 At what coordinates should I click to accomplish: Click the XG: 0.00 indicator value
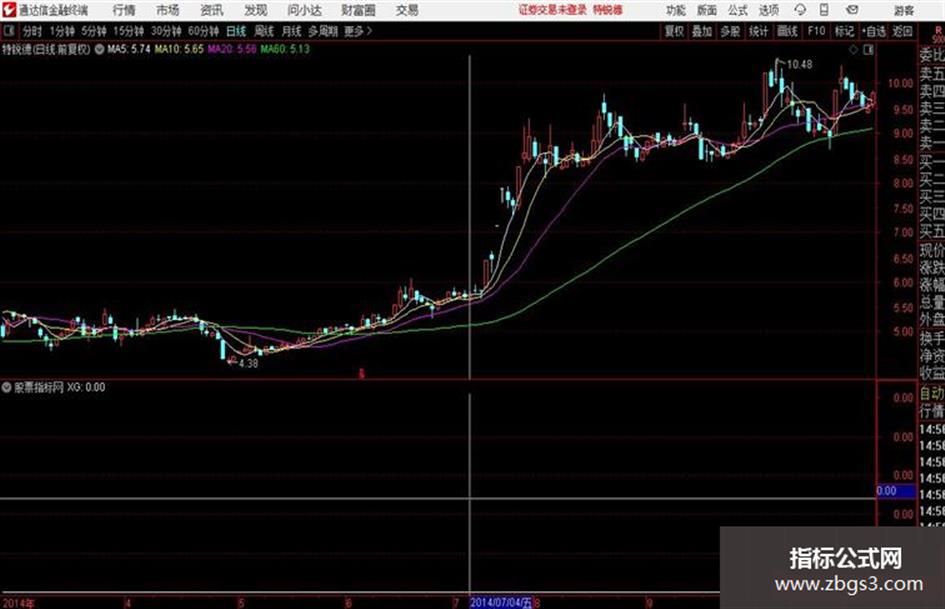pos(86,387)
